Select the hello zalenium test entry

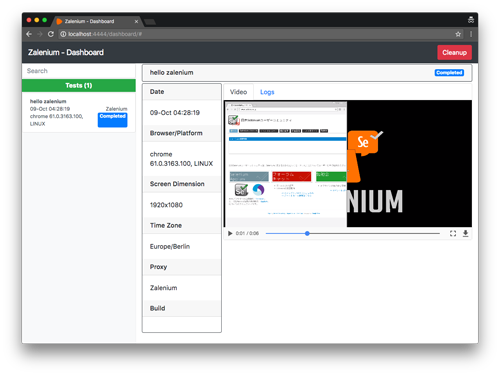point(79,112)
